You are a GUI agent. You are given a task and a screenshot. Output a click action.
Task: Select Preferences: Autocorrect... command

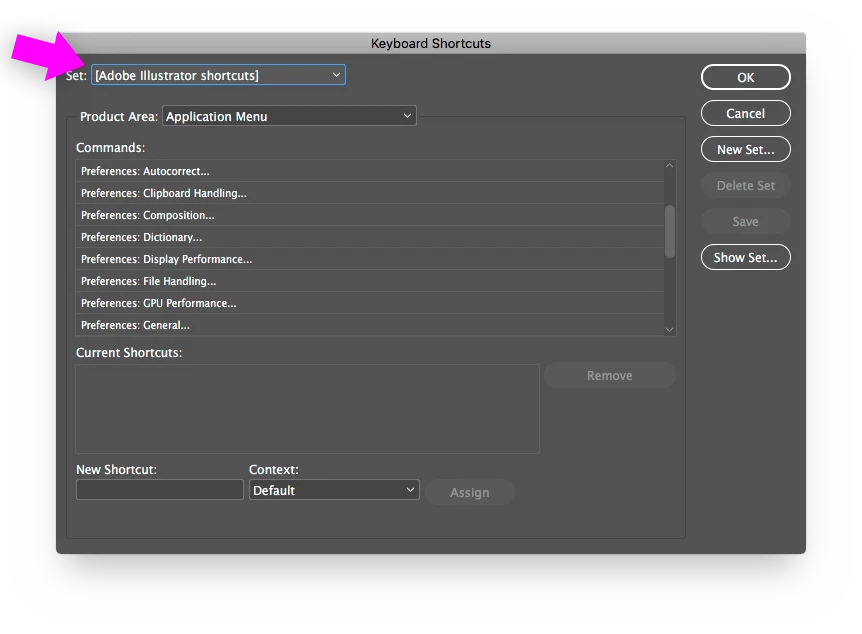(x=370, y=171)
